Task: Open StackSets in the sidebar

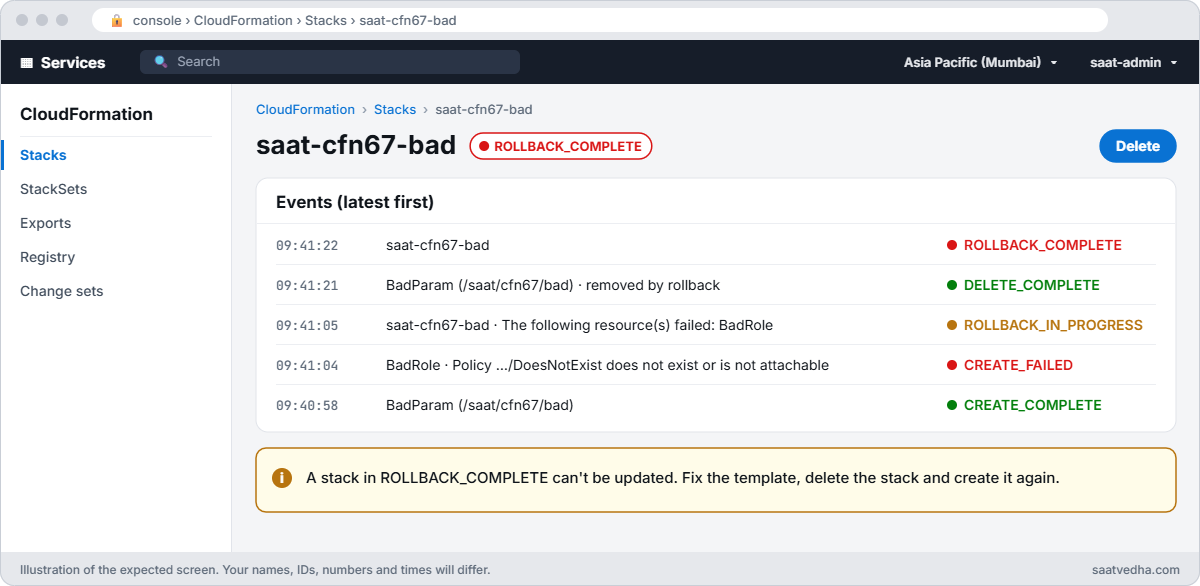Action: pyautogui.click(x=53, y=189)
